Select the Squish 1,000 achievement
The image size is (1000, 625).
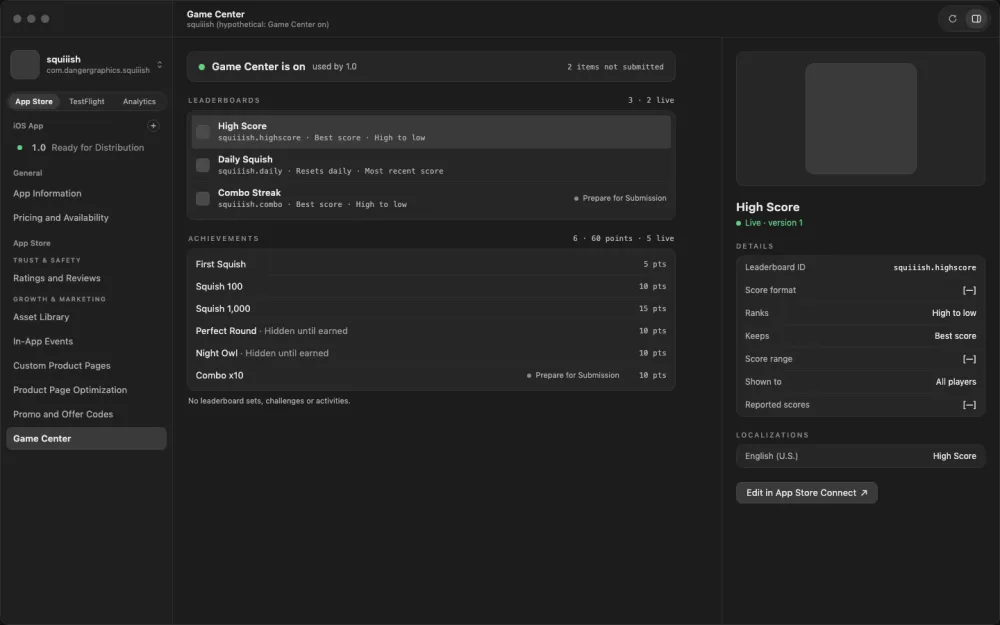[x=431, y=309]
